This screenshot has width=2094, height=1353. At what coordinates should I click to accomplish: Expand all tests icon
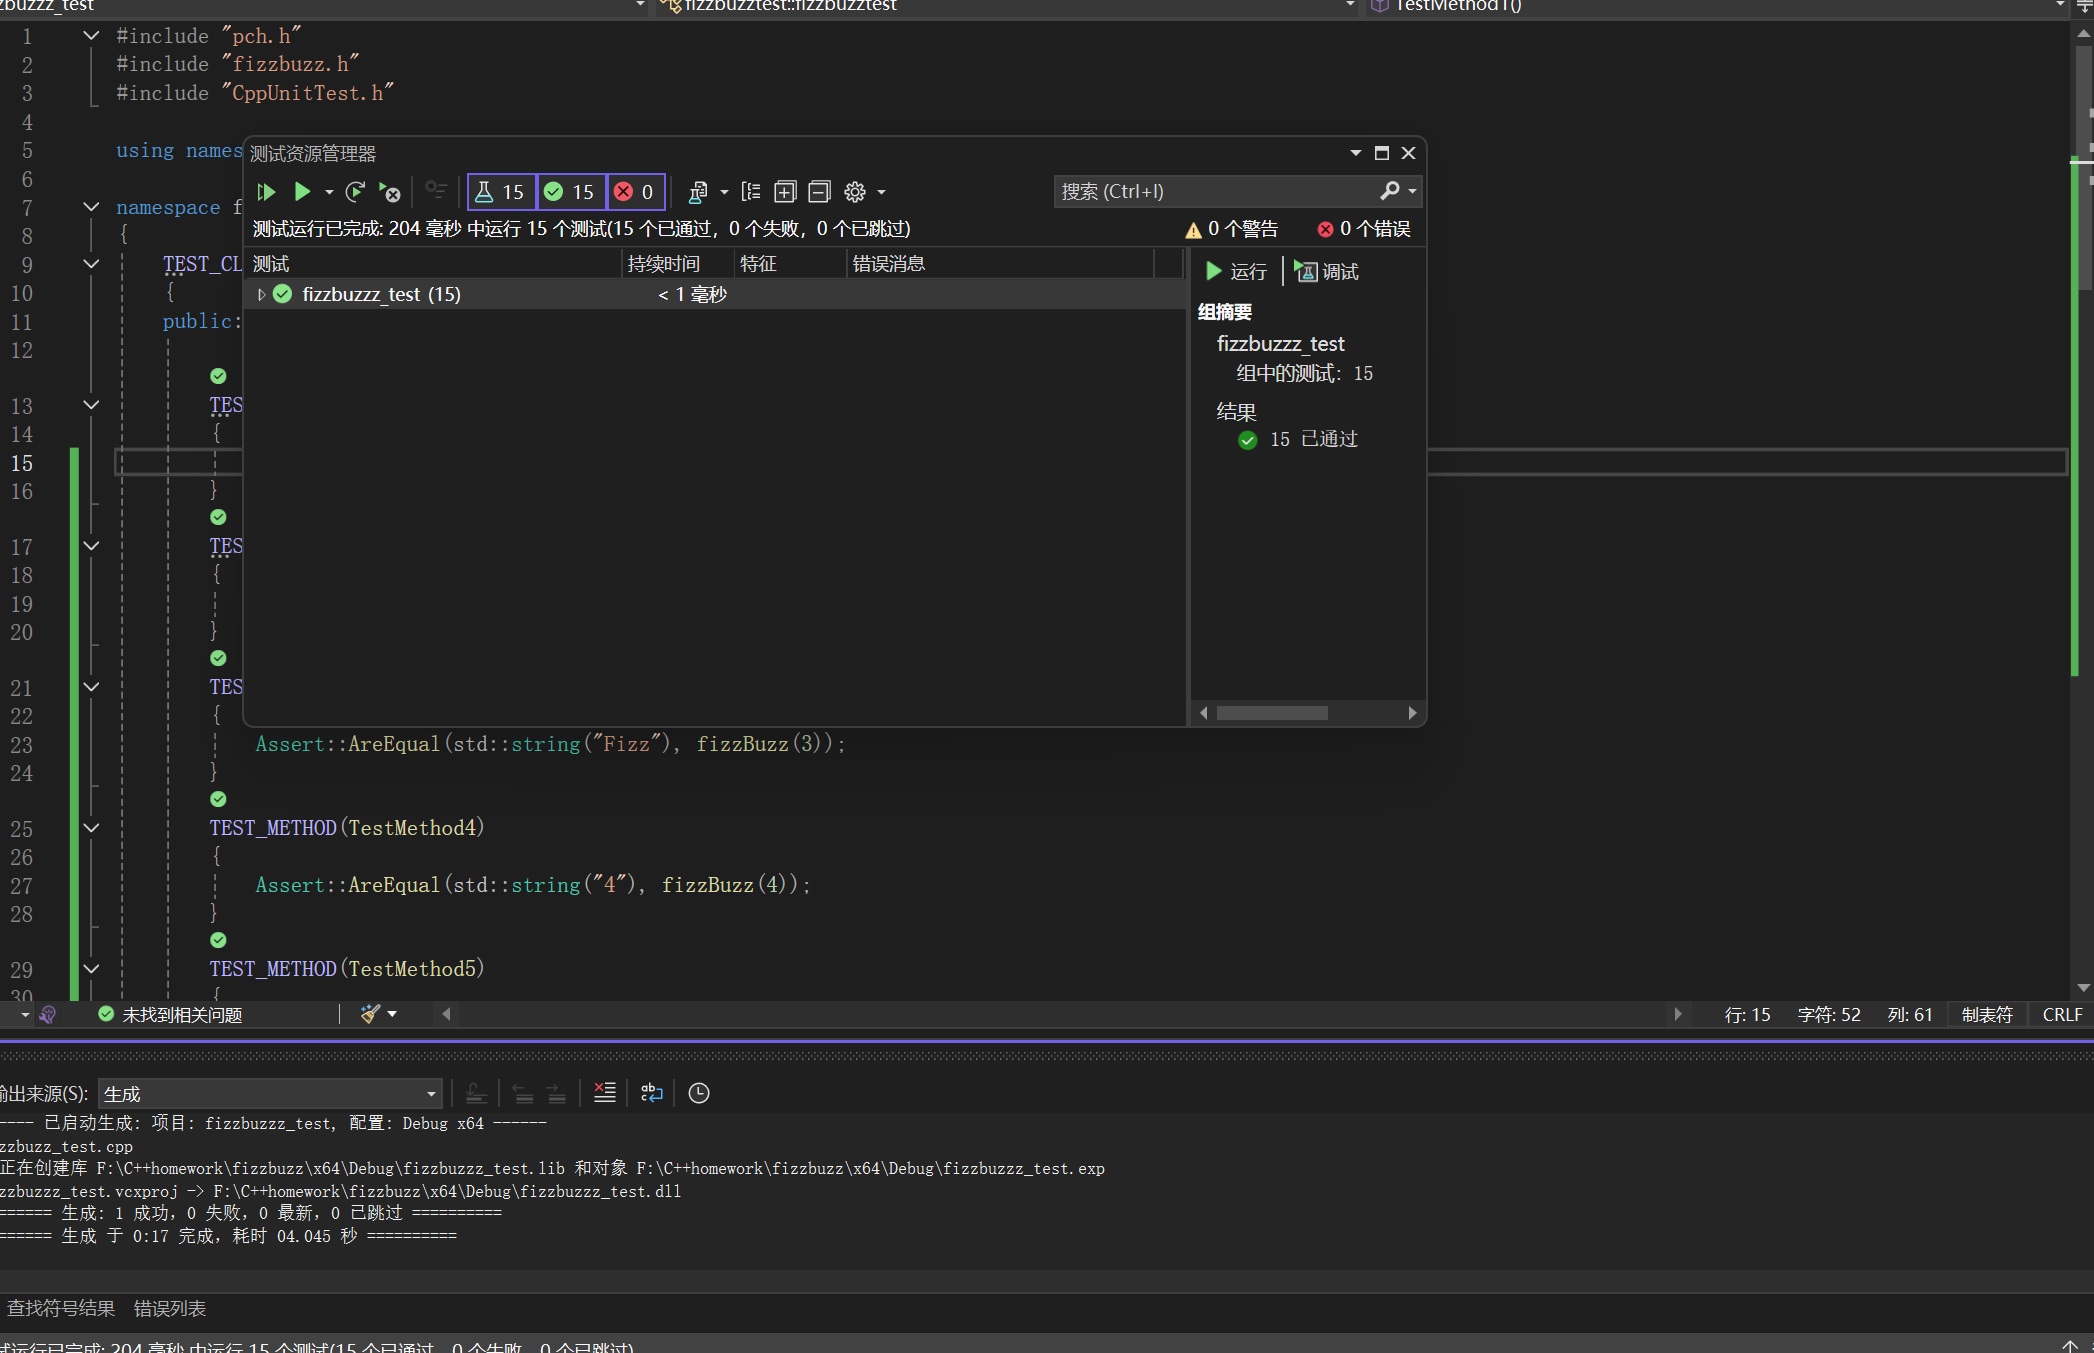pos(785,191)
